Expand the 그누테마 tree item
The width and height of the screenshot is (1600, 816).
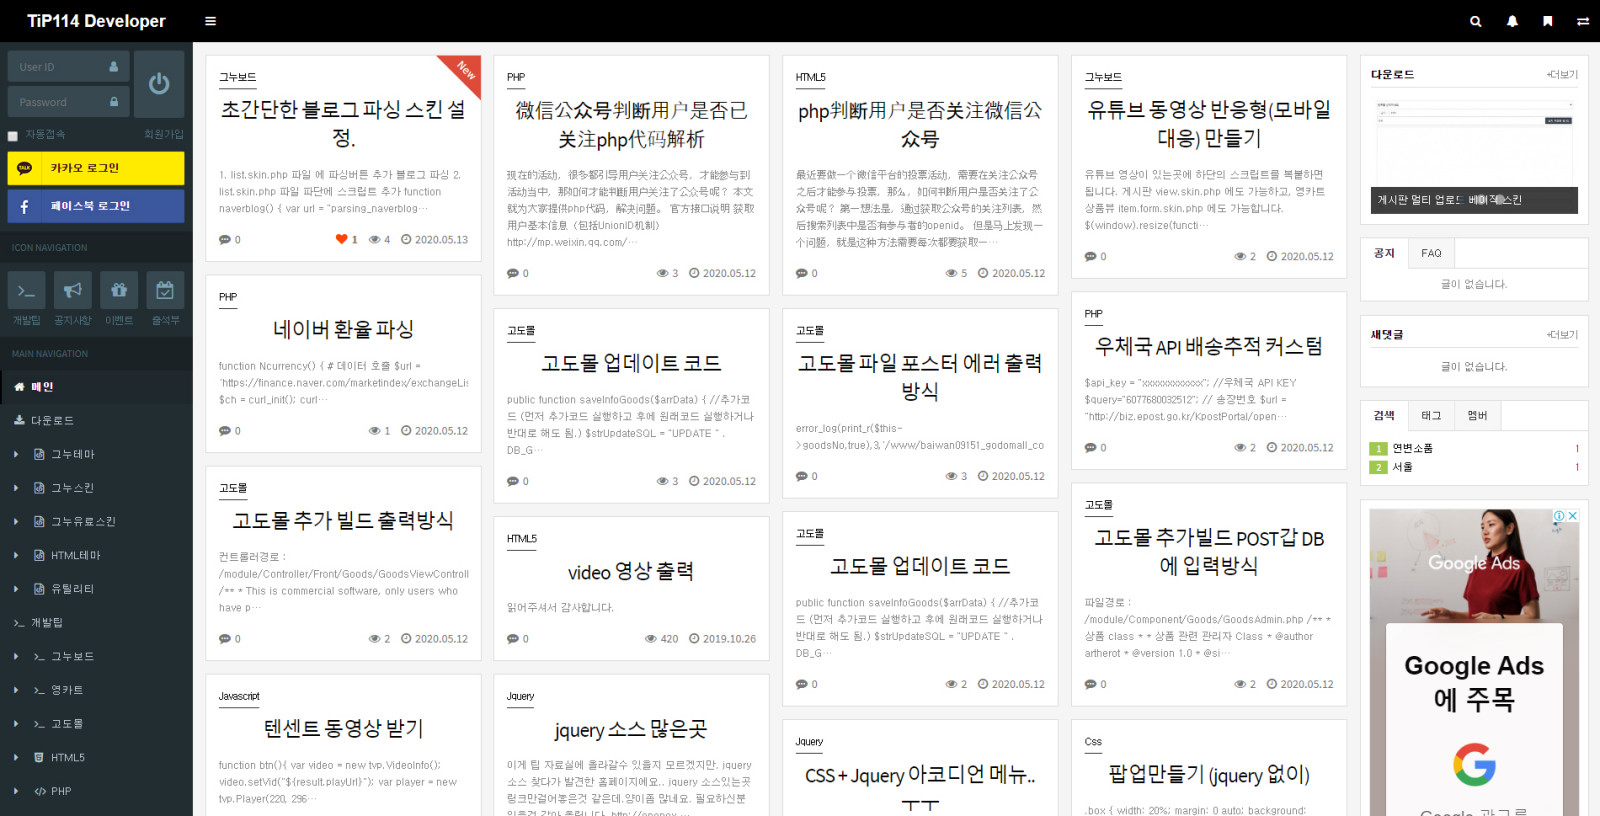pyautogui.click(x=16, y=454)
